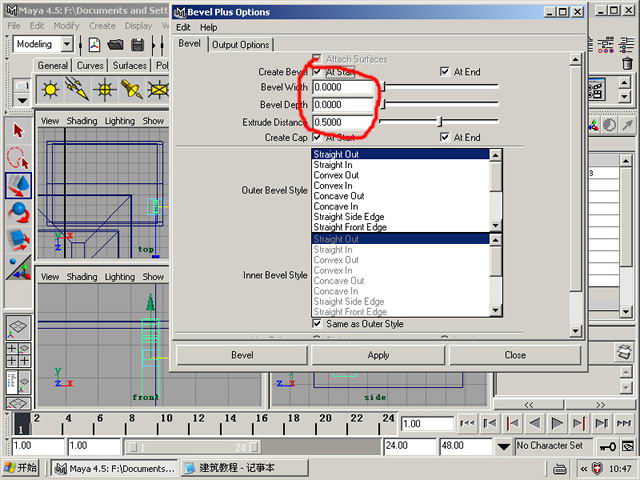
Task: Expand the tray icons chevron
Action: pos(584,469)
